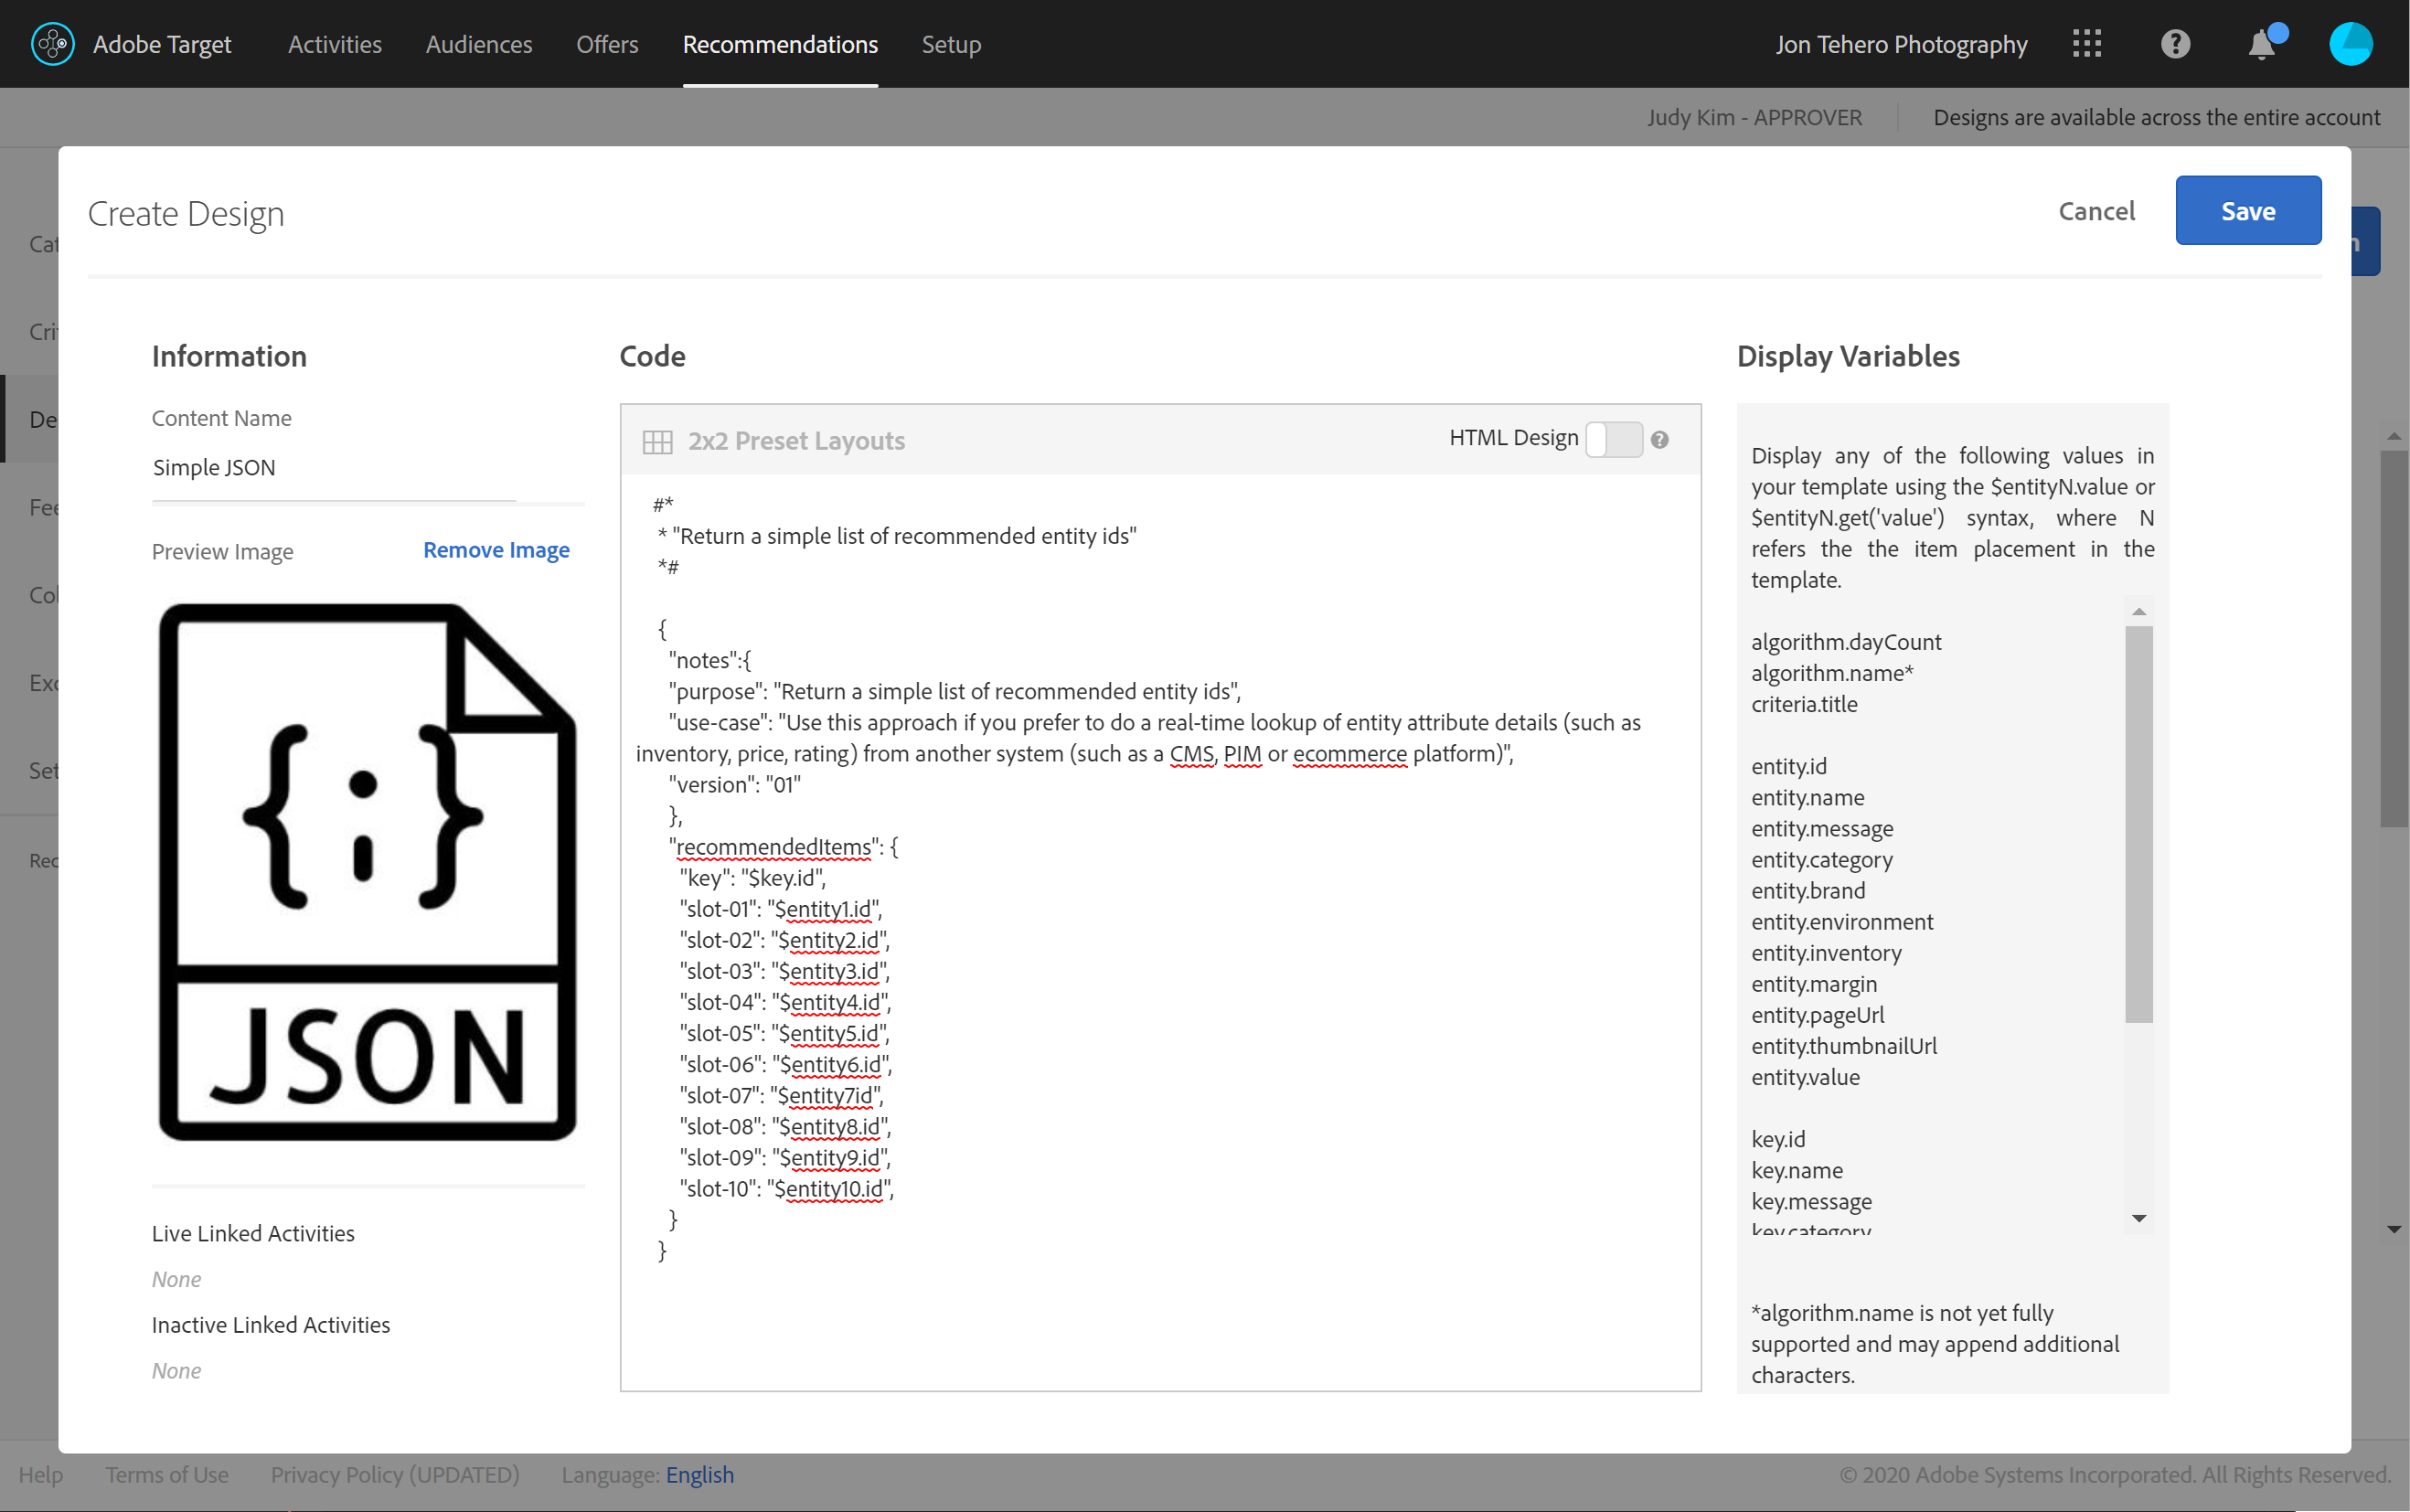Click the Adobe Target logo icon

tap(52, 44)
